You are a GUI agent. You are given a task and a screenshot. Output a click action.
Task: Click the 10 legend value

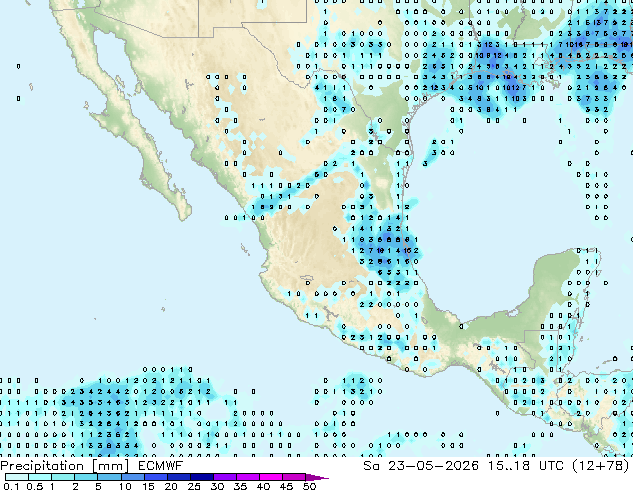point(125,486)
